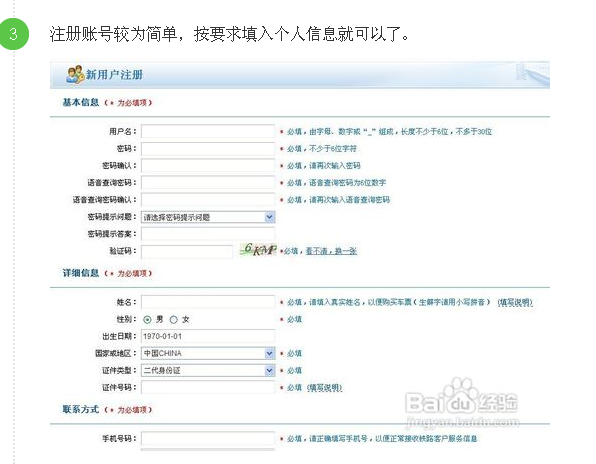Click the 验证码 input field
This screenshot has width=596, height=464.
click(x=187, y=251)
